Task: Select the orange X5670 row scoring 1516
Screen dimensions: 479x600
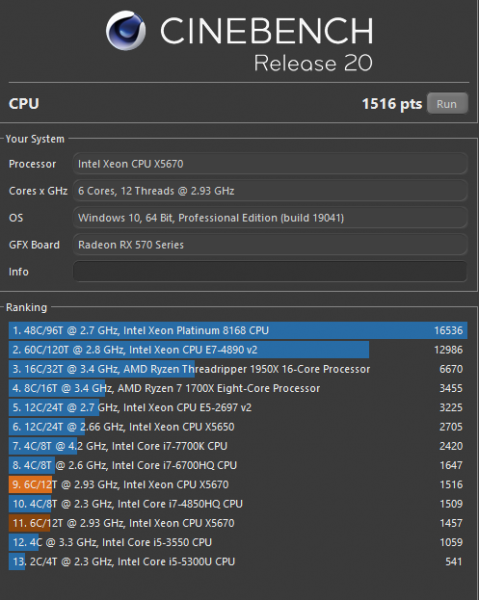Action: [x=238, y=484]
